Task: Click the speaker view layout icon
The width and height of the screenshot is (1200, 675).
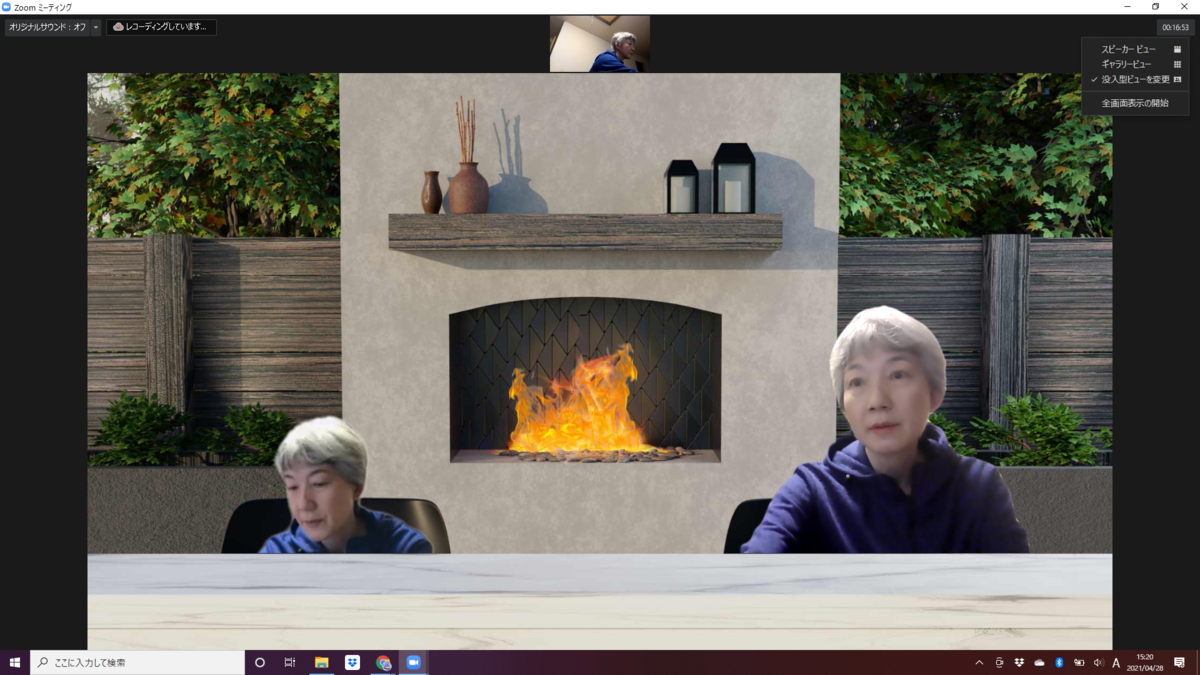Action: click(1178, 49)
